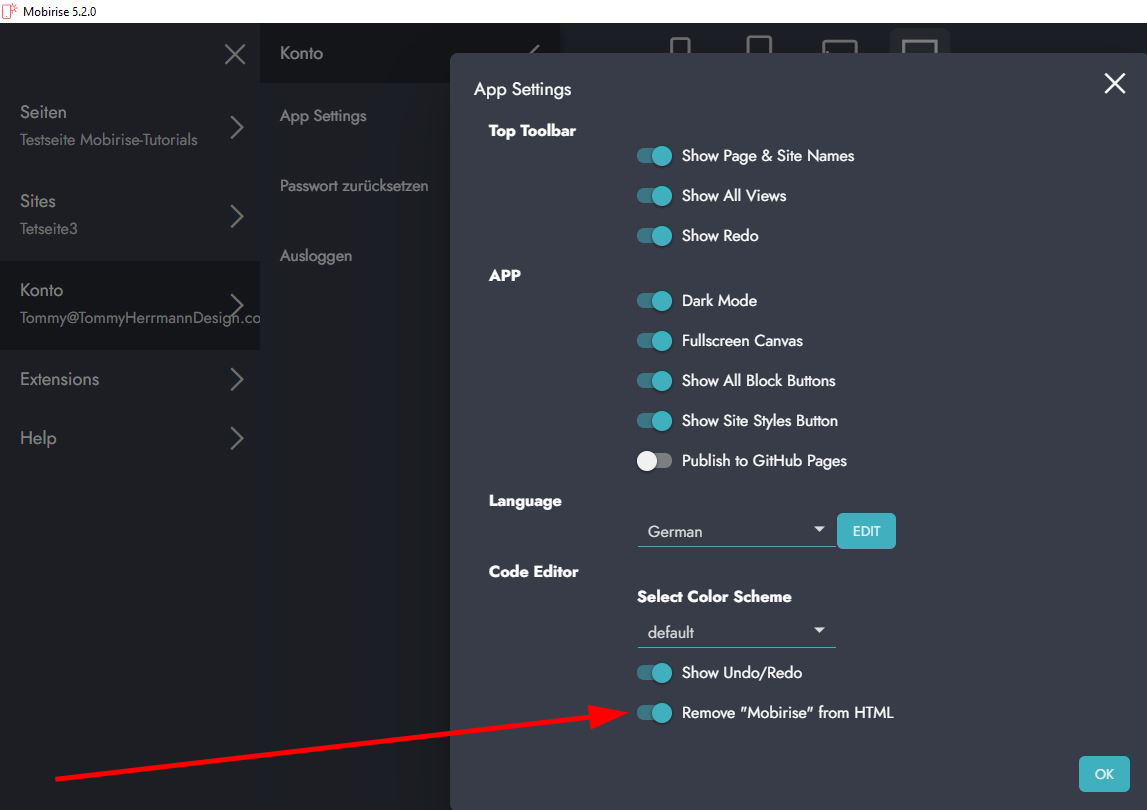Expand the Help chevron arrow

point(237,438)
